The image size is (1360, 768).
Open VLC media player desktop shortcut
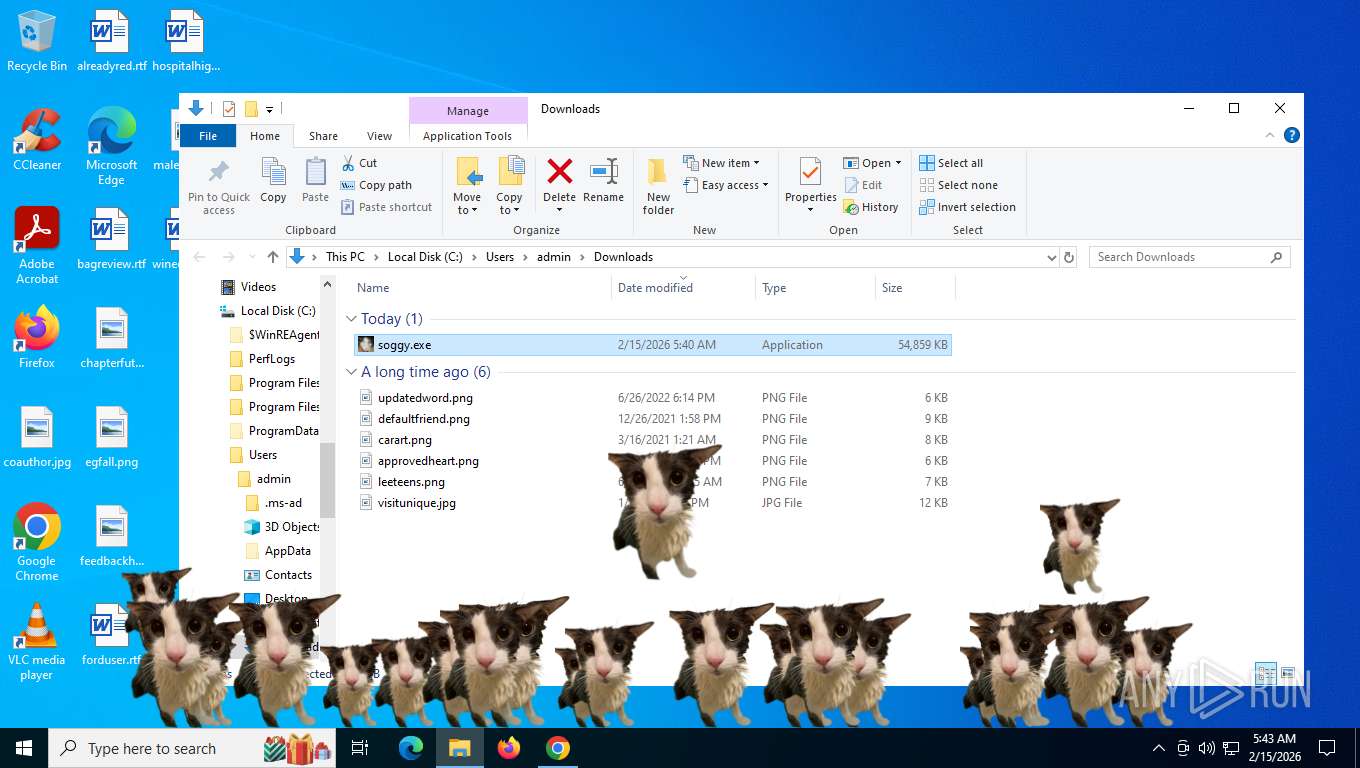click(x=37, y=641)
